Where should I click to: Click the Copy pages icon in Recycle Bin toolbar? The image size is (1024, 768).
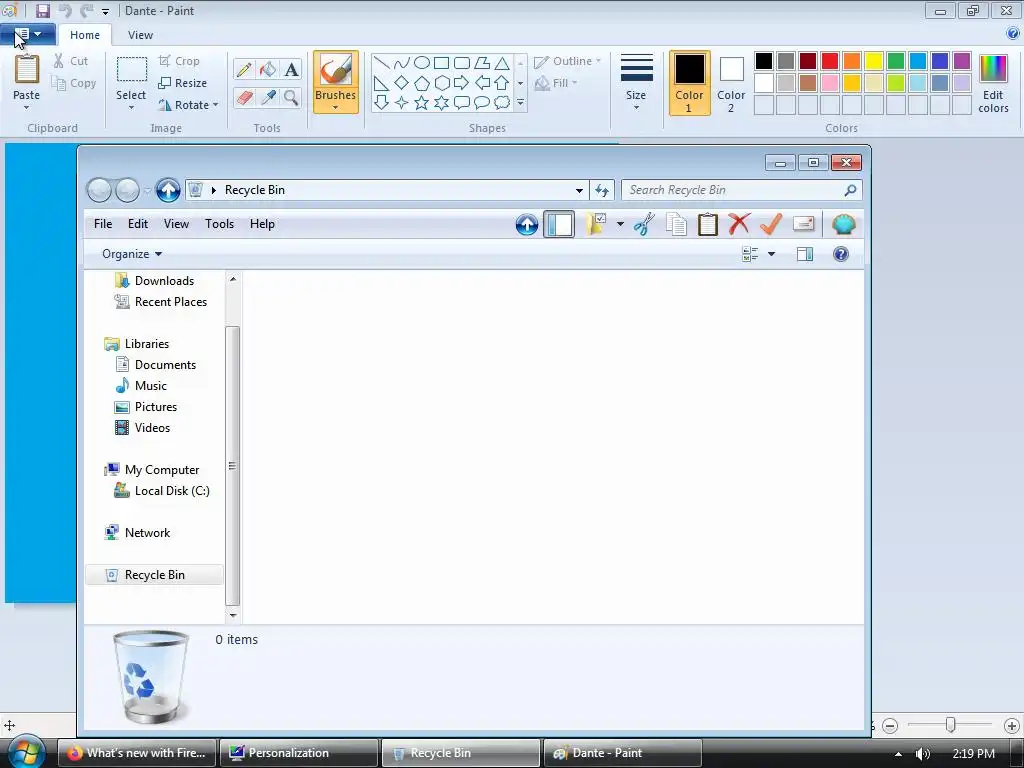(x=676, y=224)
